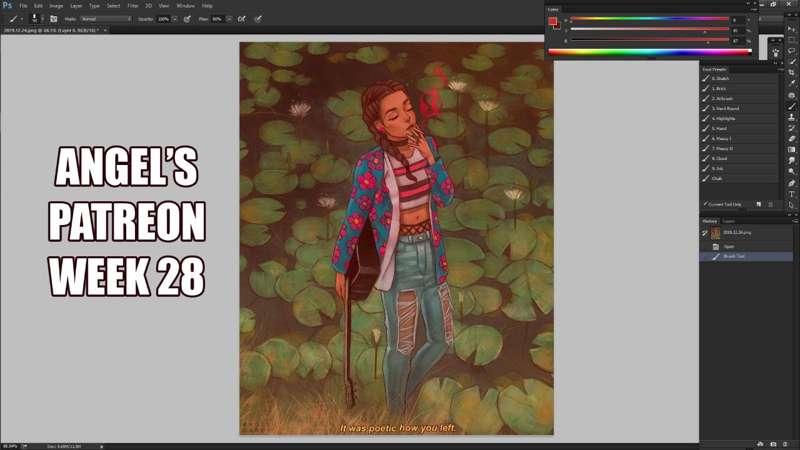The width and height of the screenshot is (800, 450).
Task: Select the Eraser tool
Action: (x=791, y=139)
